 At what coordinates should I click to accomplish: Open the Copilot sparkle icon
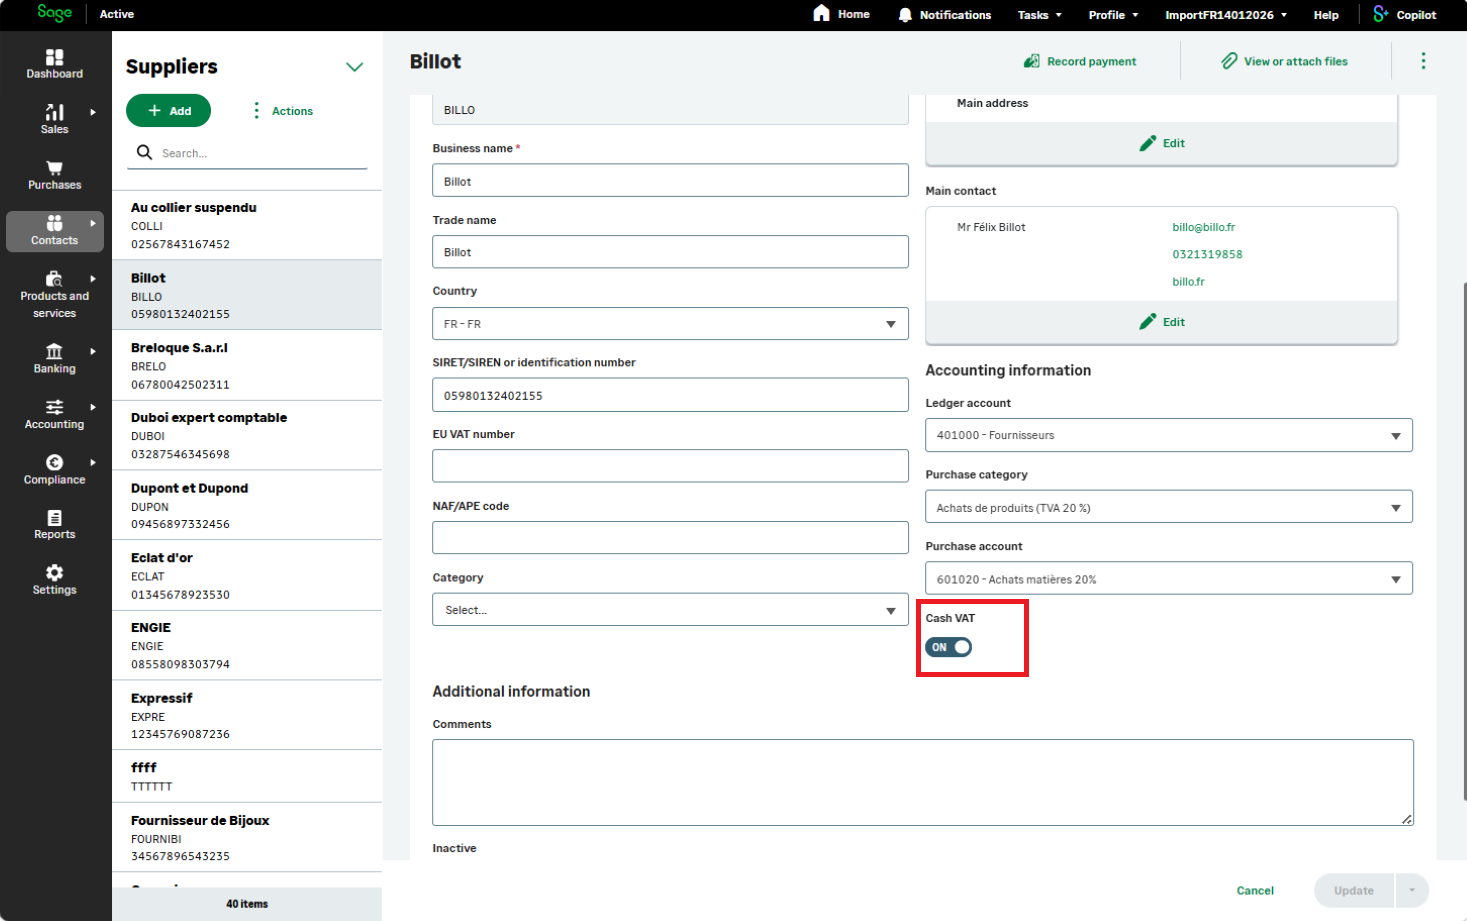[1381, 14]
